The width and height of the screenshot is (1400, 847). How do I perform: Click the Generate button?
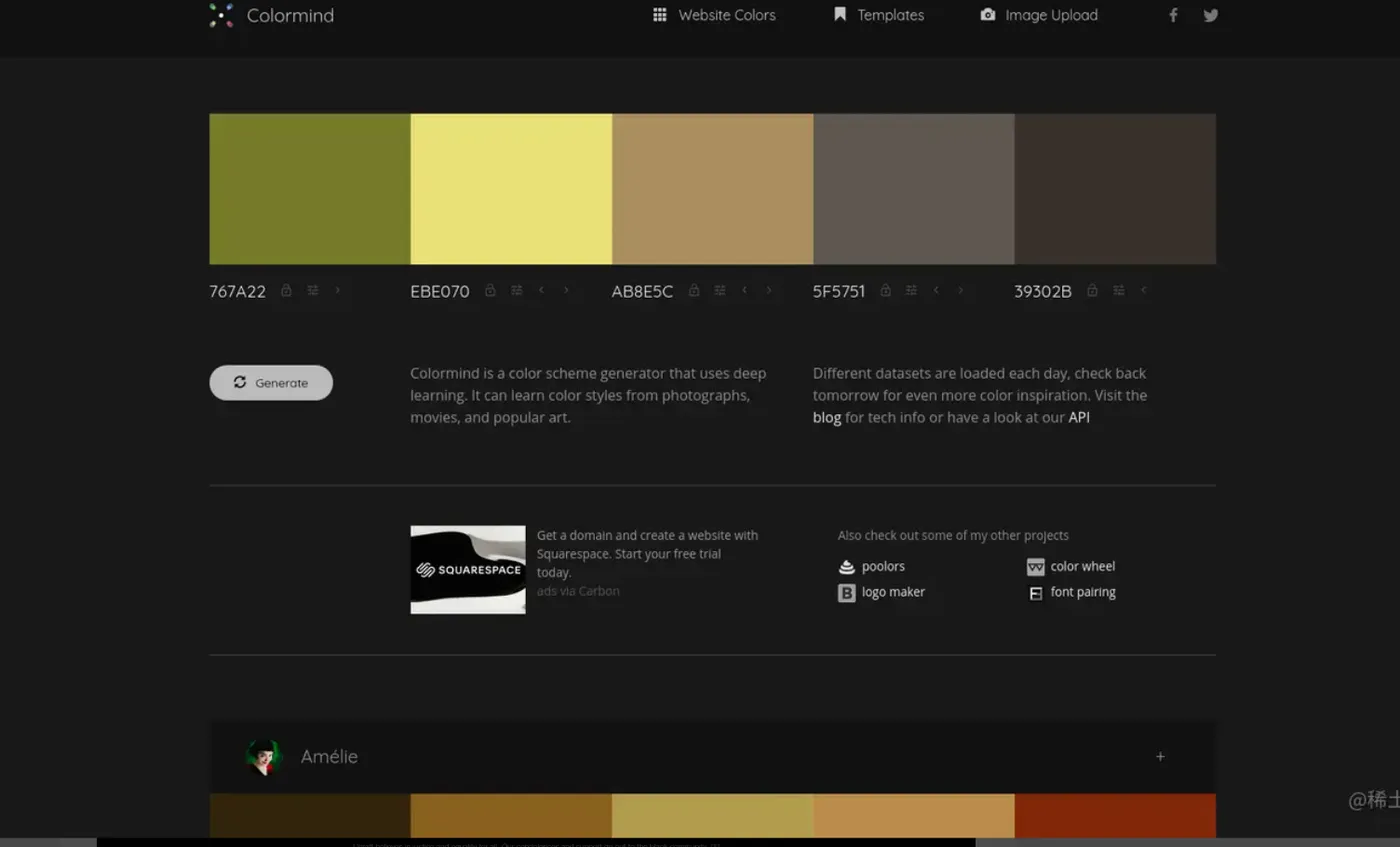[x=271, y=383]
